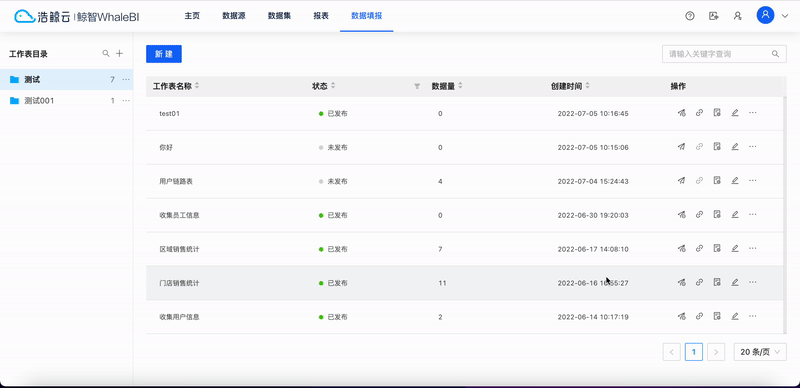Select the 数据填报 tab
Image resolution: width=800 pixels, height=388 pixels.
pyautogui.click(x=366, y=16)
